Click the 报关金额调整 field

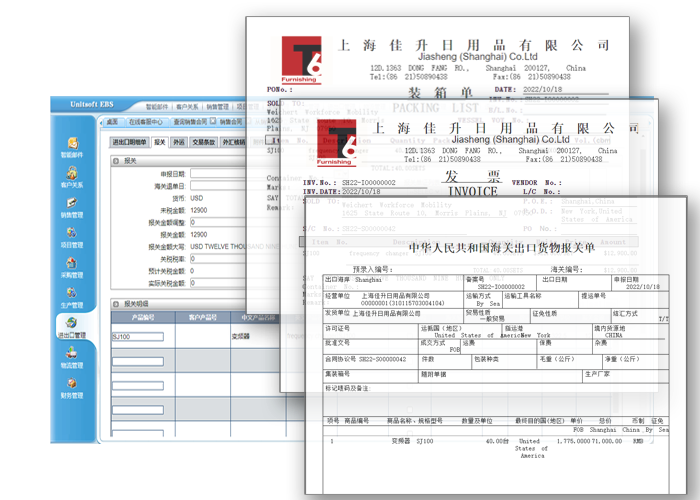(x=220, y=220)
